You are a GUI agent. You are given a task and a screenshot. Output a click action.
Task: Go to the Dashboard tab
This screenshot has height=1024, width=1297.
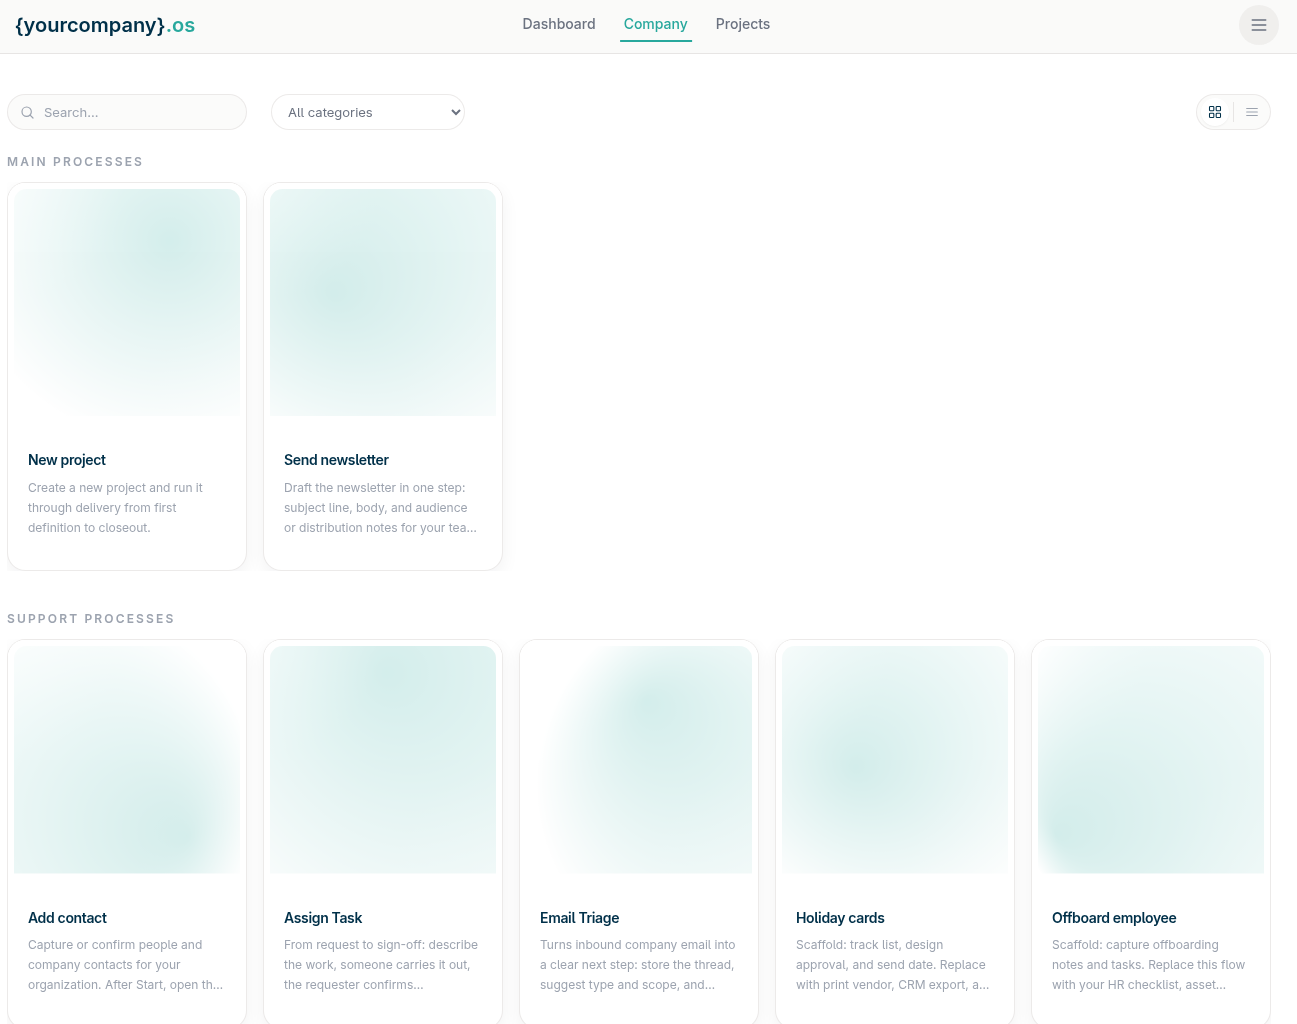coord(559,24)
